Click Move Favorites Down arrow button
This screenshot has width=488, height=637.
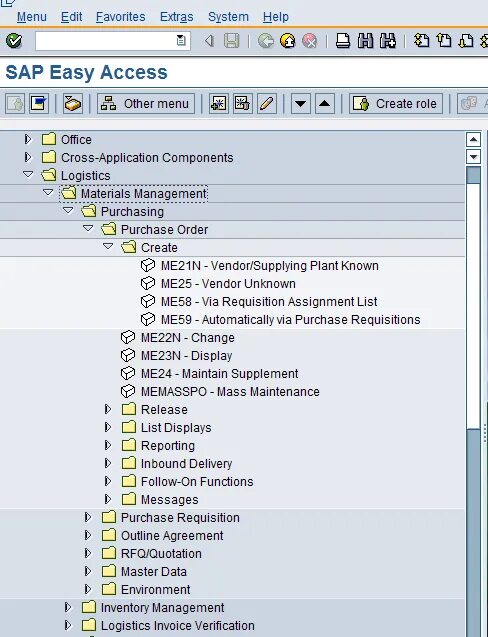tap(301, 104)
